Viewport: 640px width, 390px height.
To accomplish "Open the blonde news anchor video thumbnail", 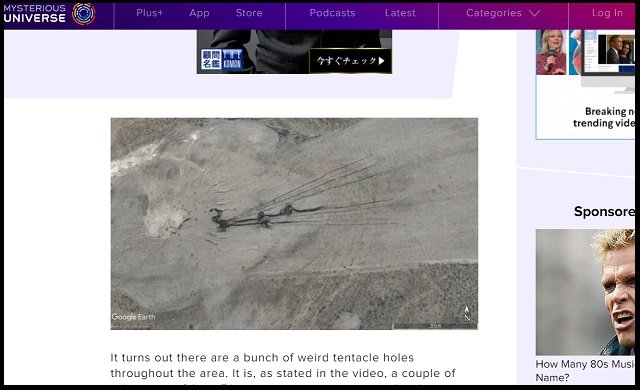I will tap(551, 52).
